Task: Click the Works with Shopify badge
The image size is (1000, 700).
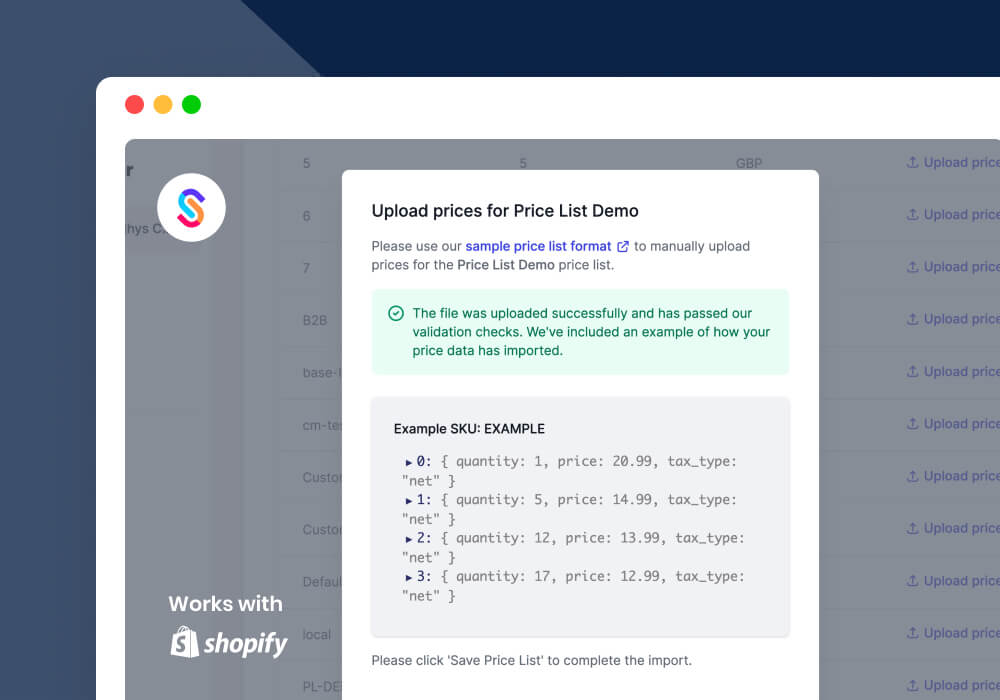Action: pyautogui.click(x=225, y=625)
